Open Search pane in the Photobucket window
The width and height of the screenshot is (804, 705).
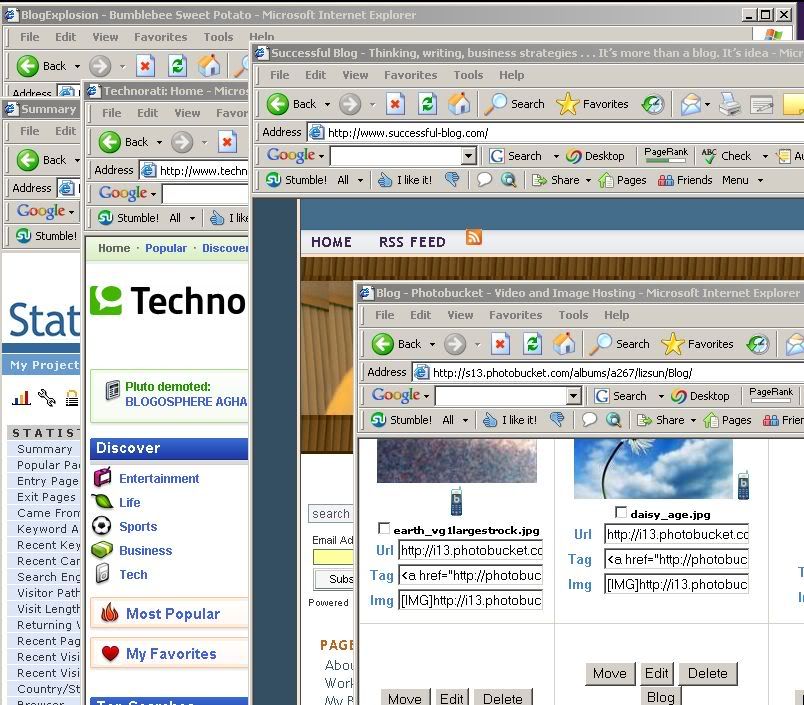[619, 344]
